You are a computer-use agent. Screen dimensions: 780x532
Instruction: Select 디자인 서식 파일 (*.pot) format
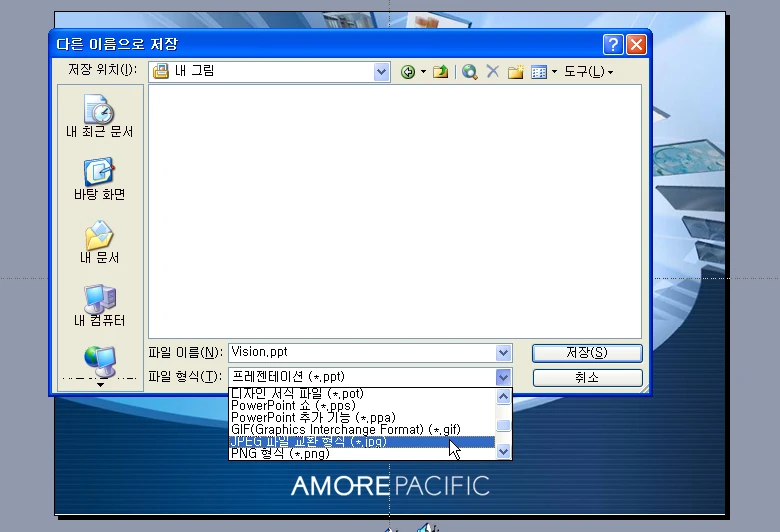tap(362, 394)
